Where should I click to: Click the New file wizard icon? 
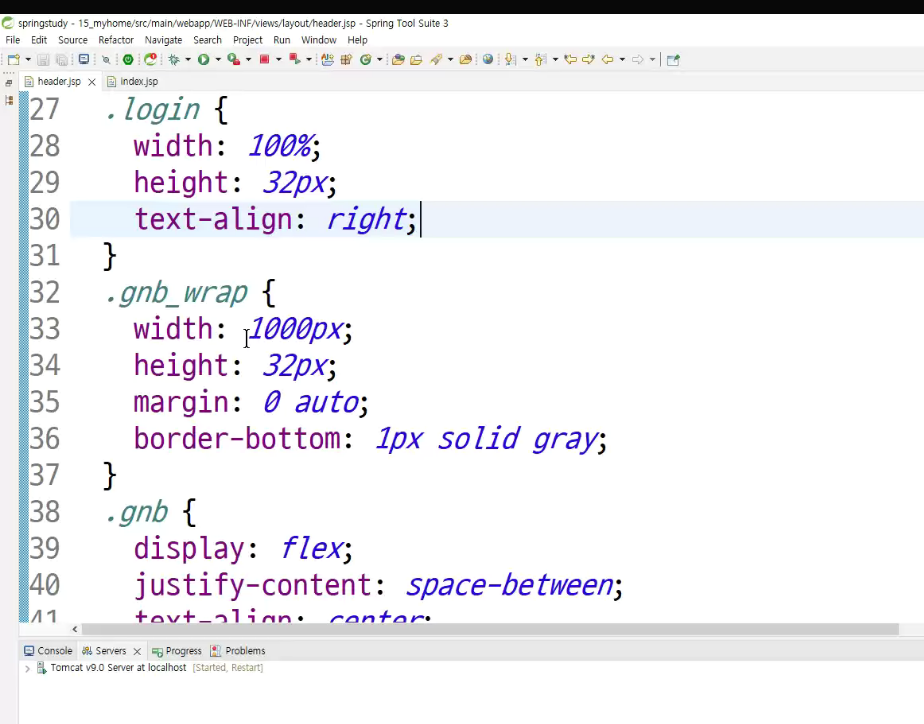click(x=14, y=59)
